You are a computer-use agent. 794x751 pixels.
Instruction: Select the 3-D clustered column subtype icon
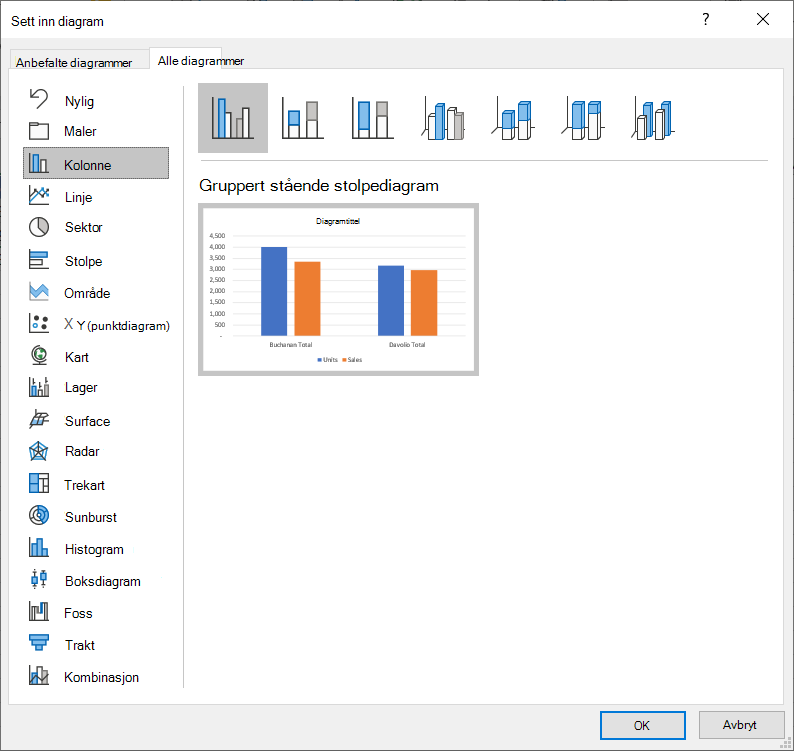(x=443, y=118)
